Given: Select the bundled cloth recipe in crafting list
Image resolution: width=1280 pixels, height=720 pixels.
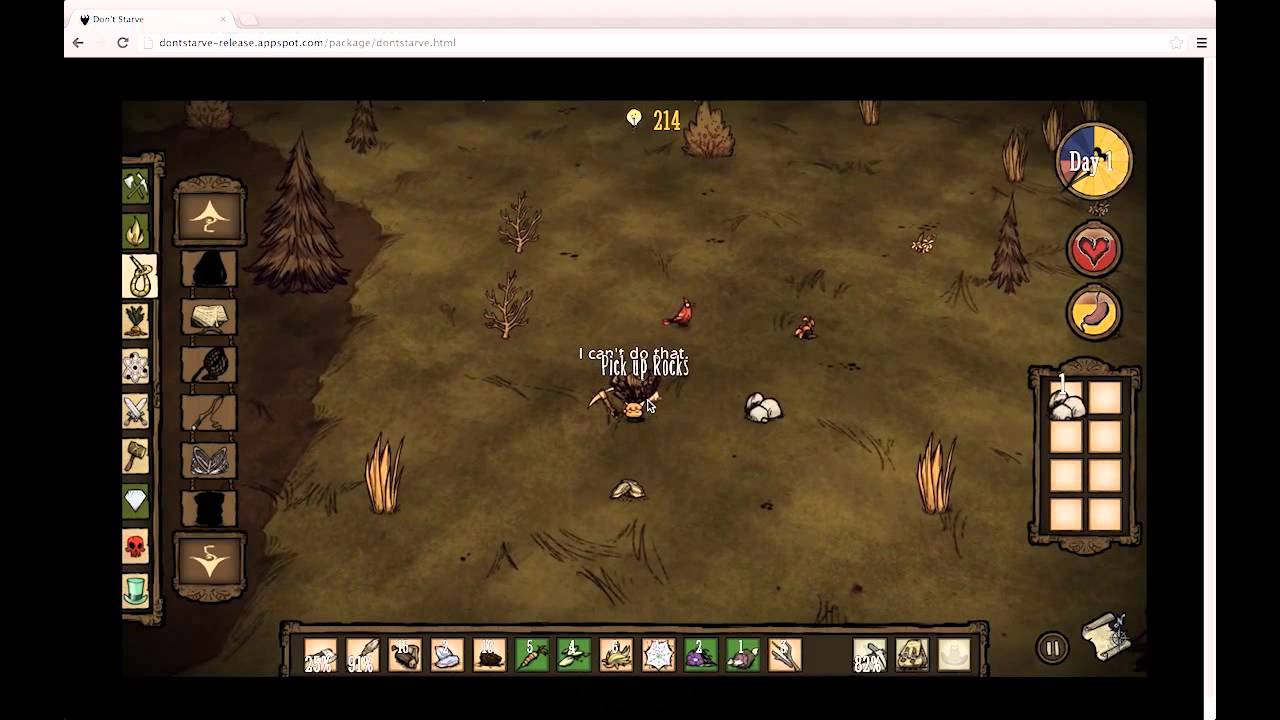Looking at the screenshot, I should [209, 317].
